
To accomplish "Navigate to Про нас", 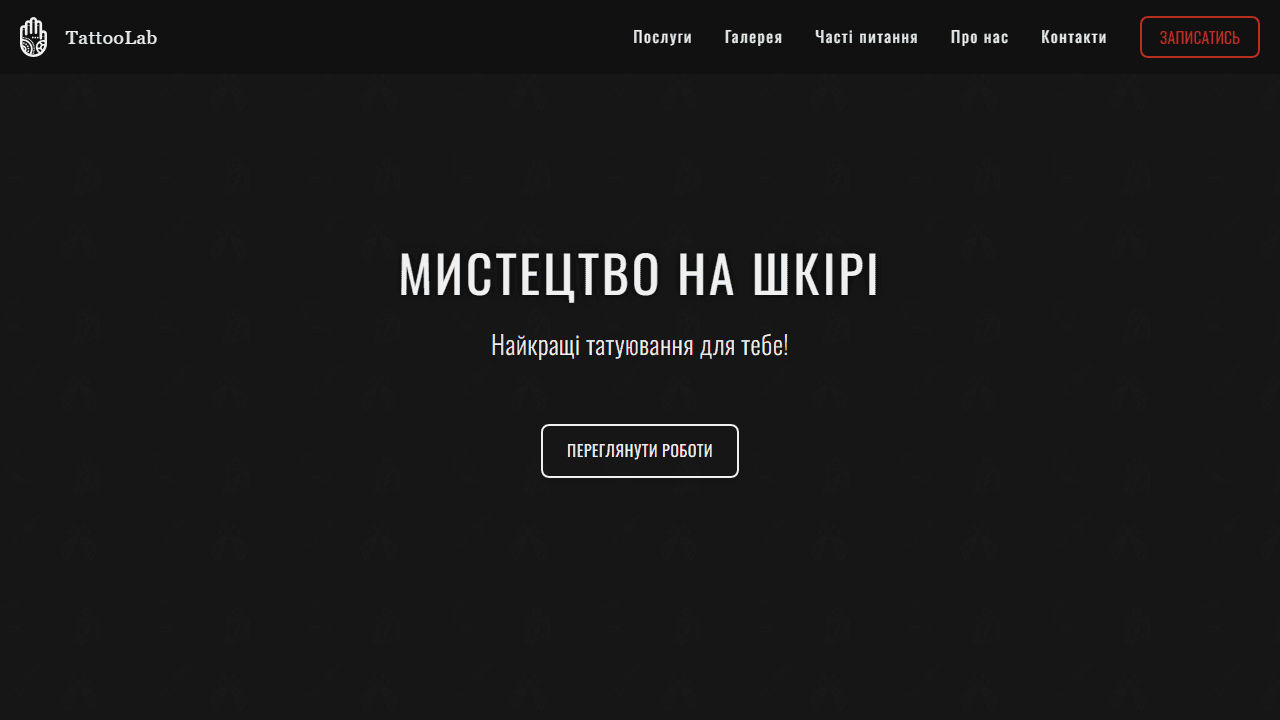I will coord(979,37).
